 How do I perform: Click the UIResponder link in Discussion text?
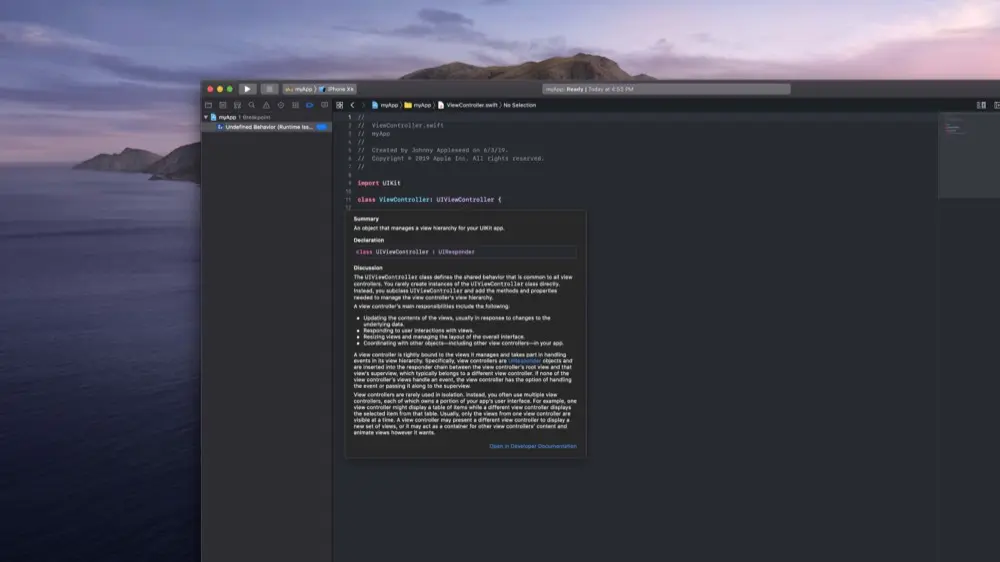tap(524, 361)
